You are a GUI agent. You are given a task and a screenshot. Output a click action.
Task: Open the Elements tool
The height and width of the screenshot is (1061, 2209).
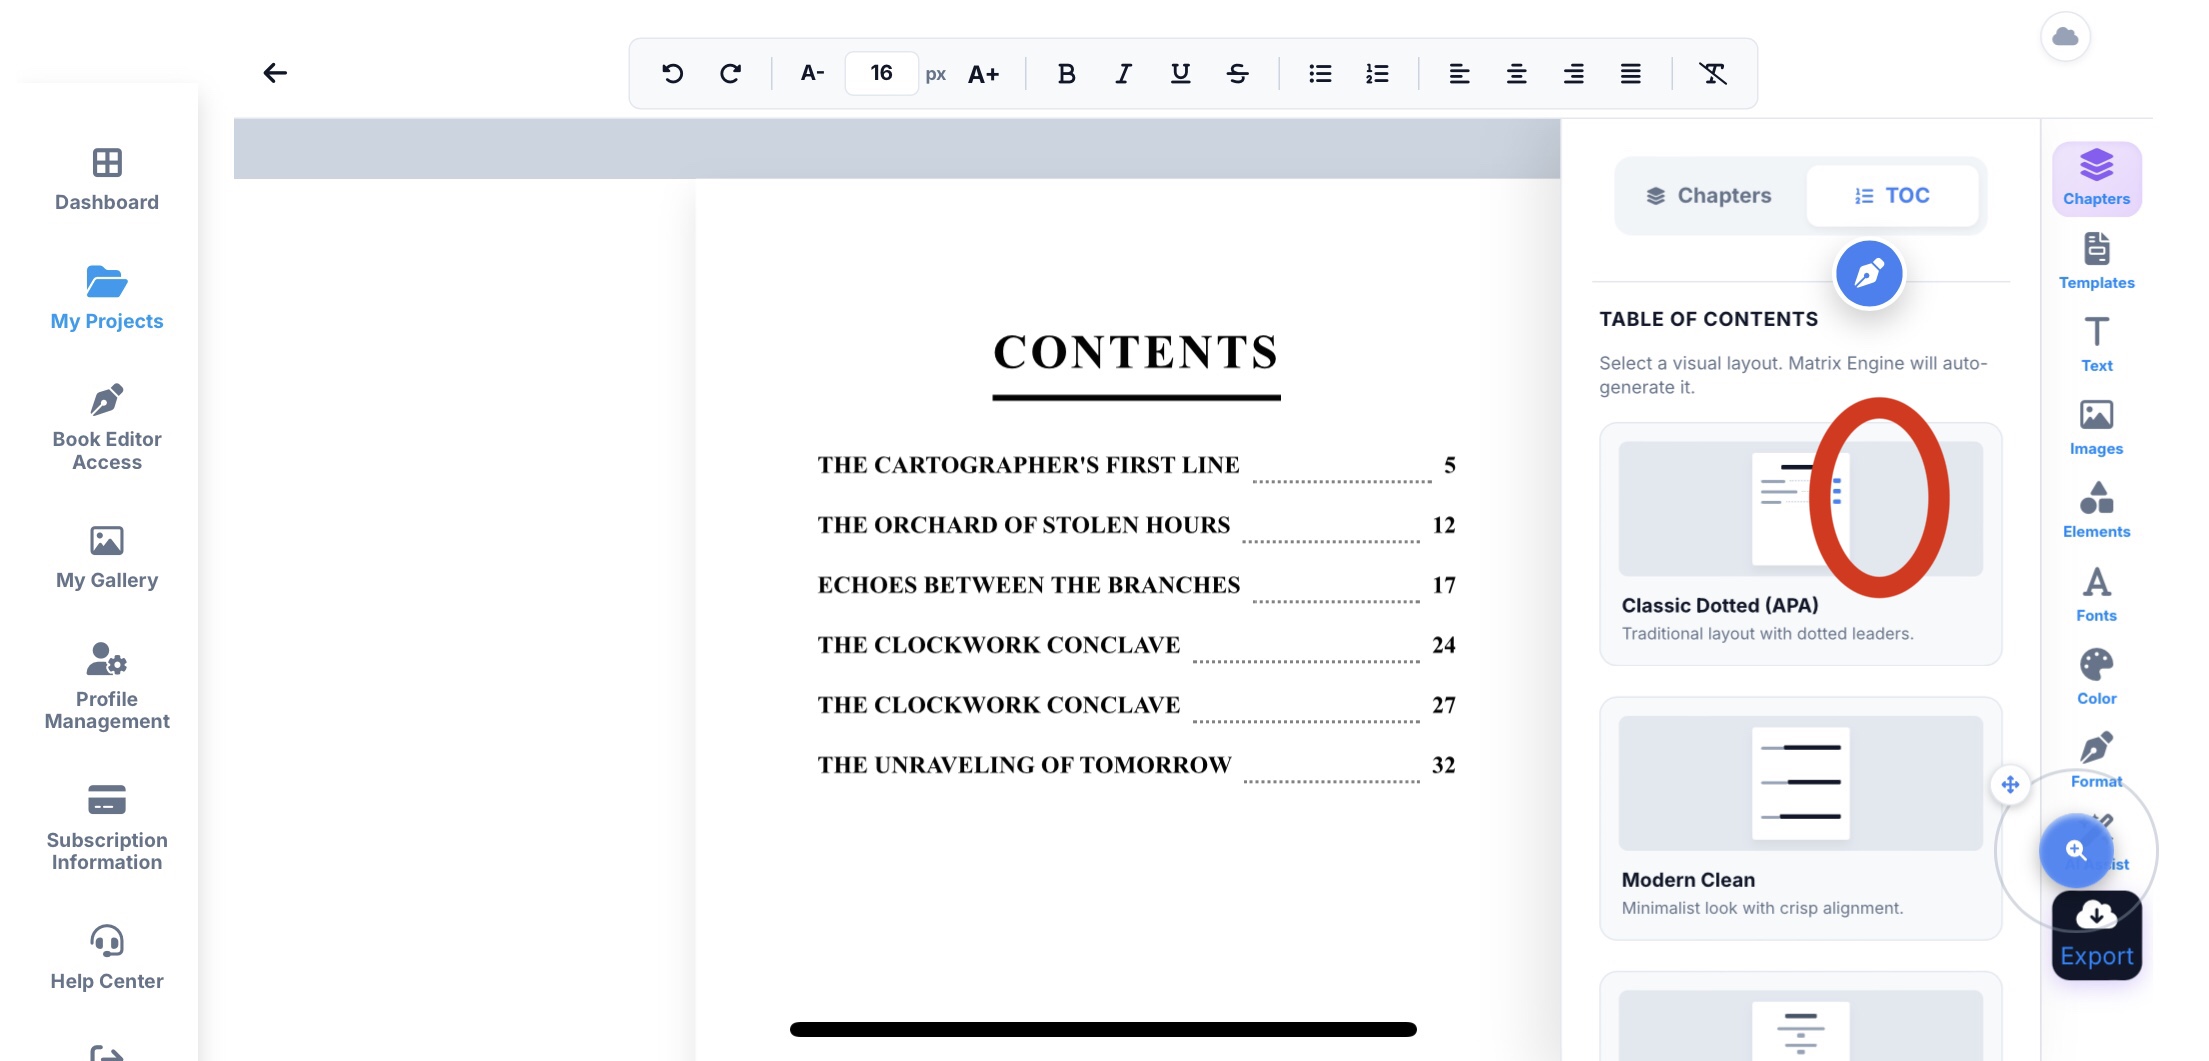2096,511
